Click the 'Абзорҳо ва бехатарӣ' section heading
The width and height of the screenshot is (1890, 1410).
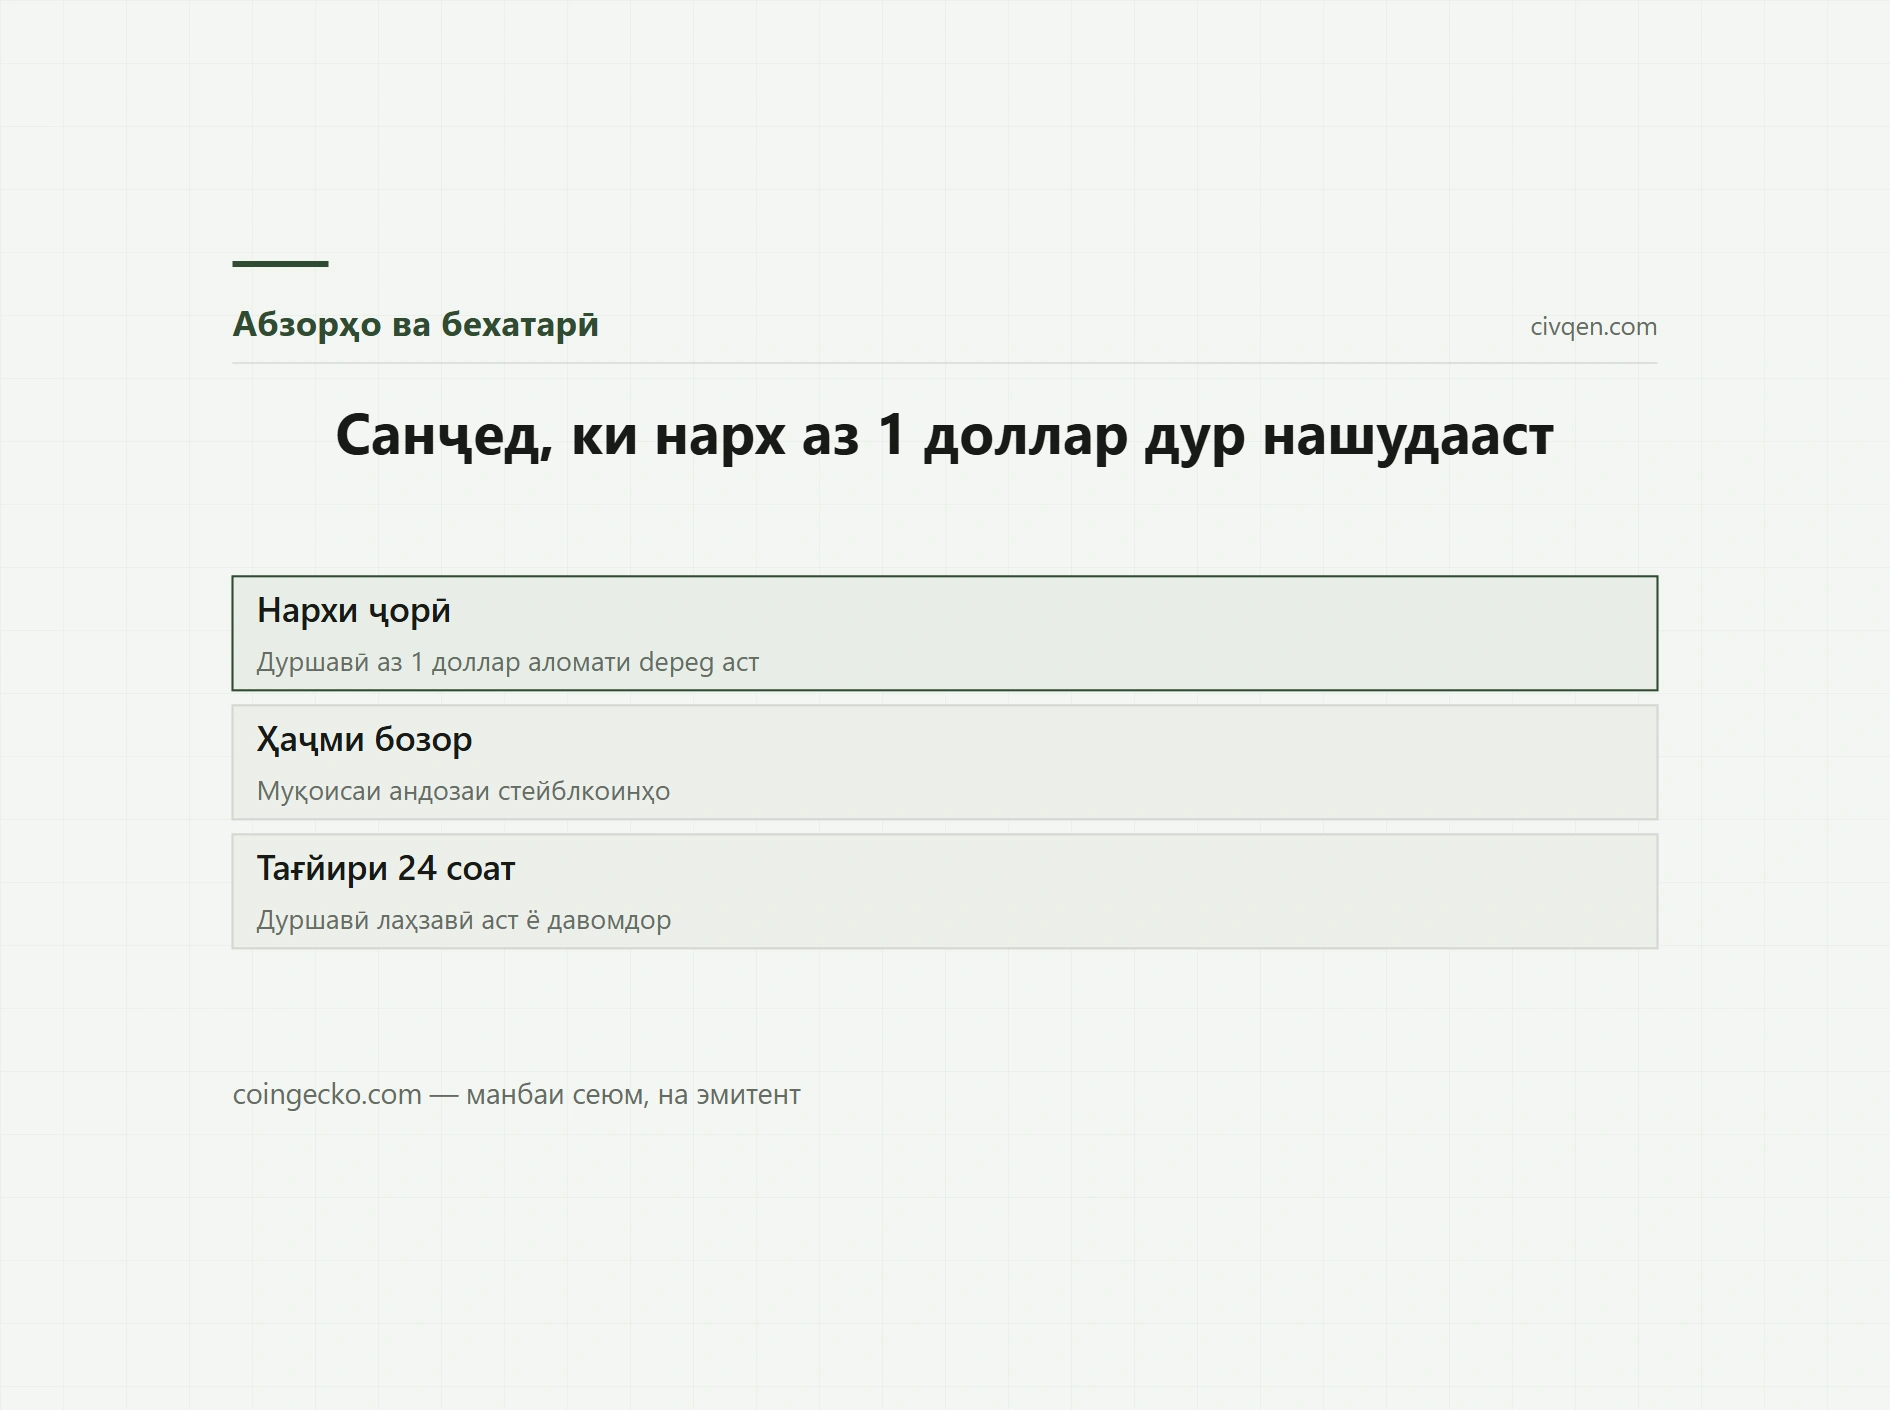click(415, 325)
